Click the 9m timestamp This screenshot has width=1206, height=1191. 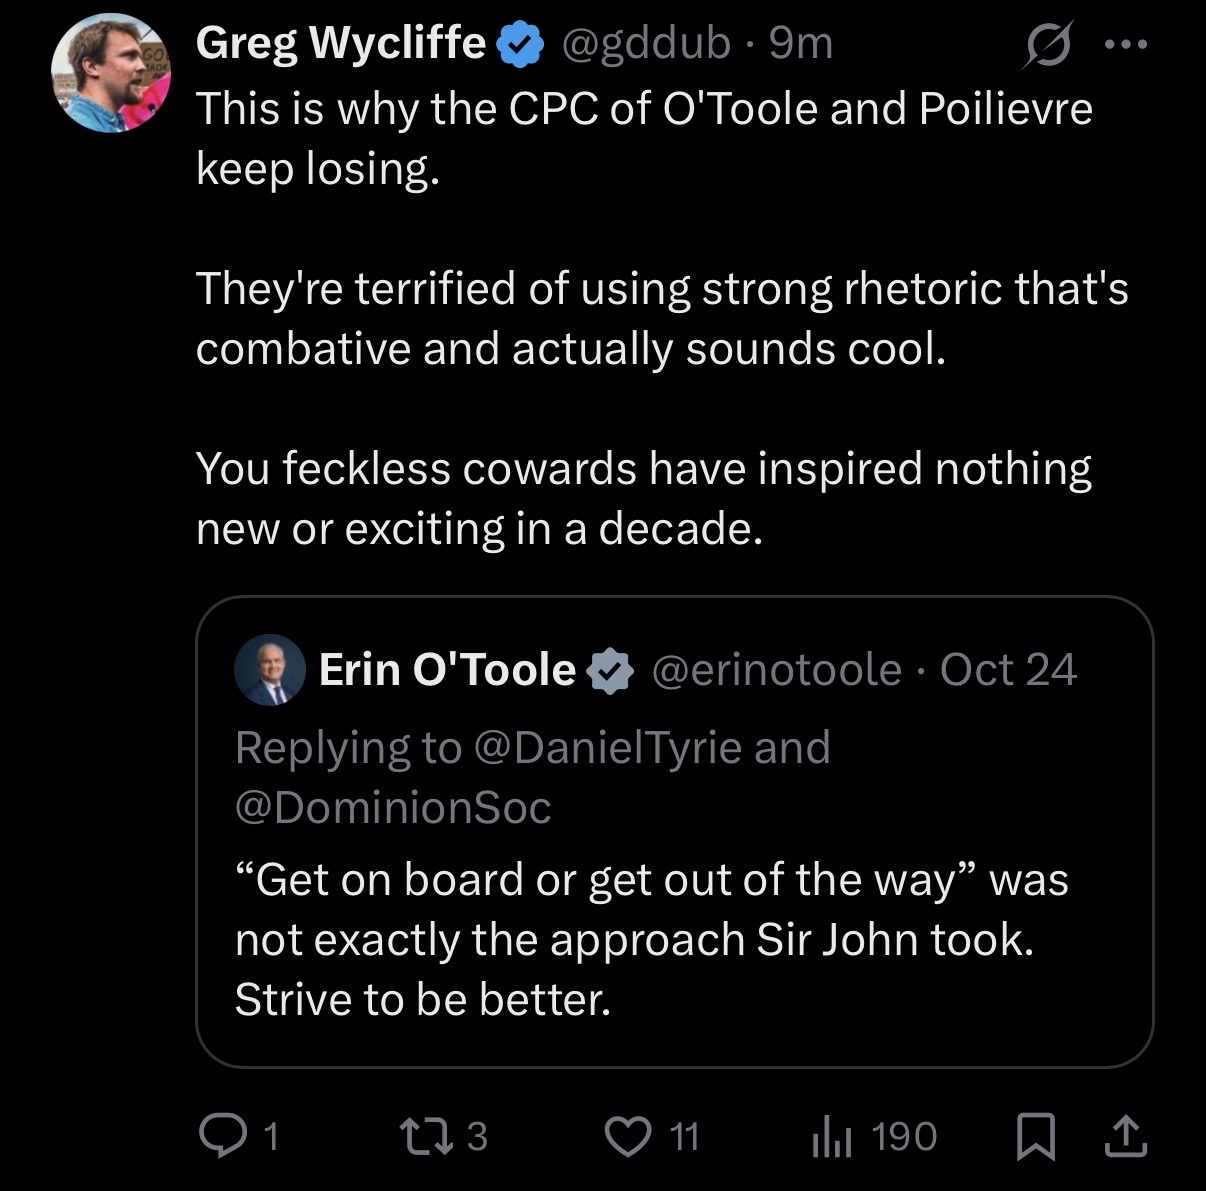(801, 43)
